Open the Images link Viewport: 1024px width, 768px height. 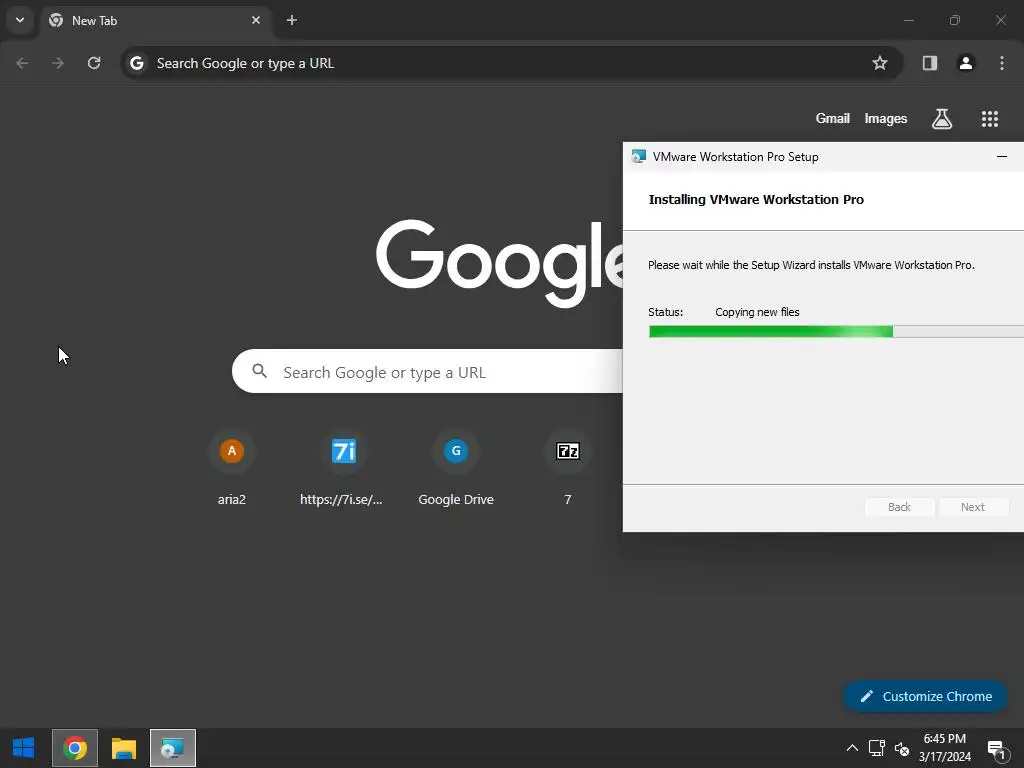(886, 119)
